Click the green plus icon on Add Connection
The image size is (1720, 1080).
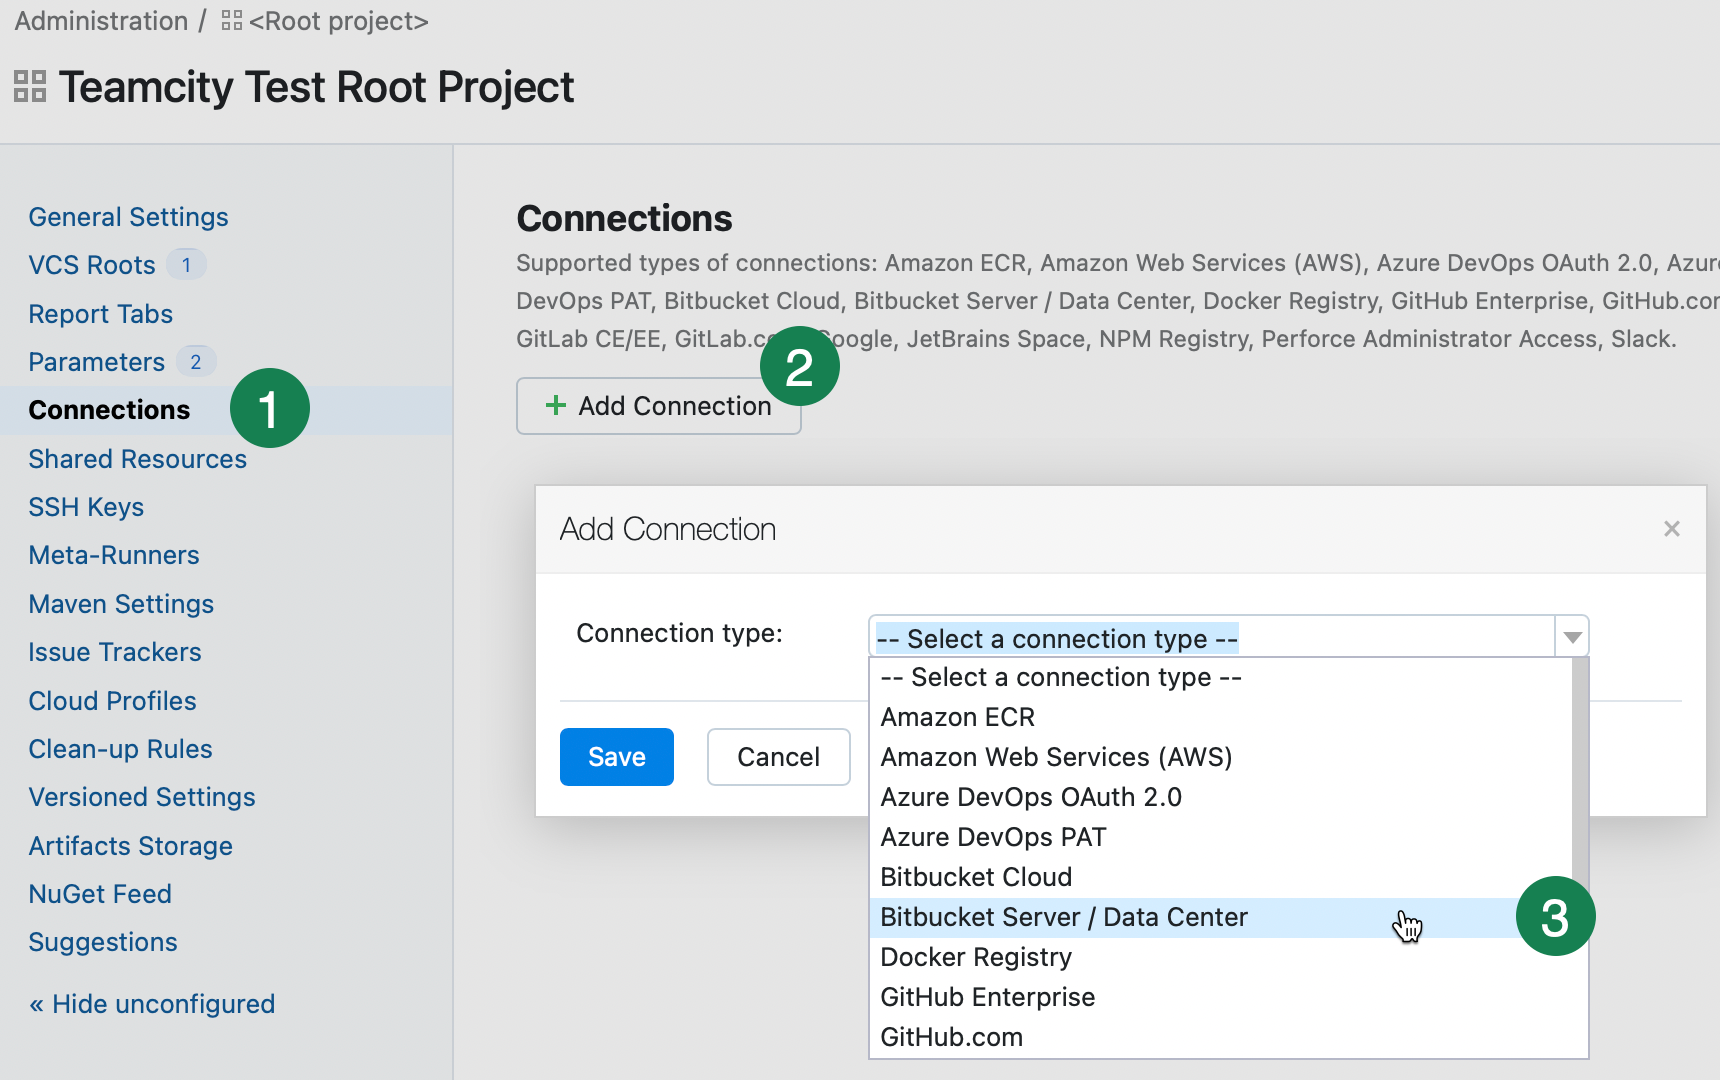tap(555, 406)
